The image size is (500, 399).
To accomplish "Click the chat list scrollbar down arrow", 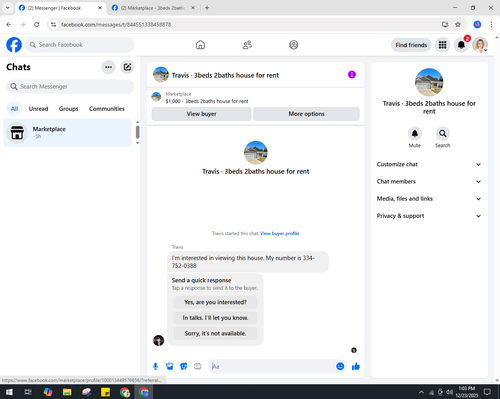I will [137, 143].
